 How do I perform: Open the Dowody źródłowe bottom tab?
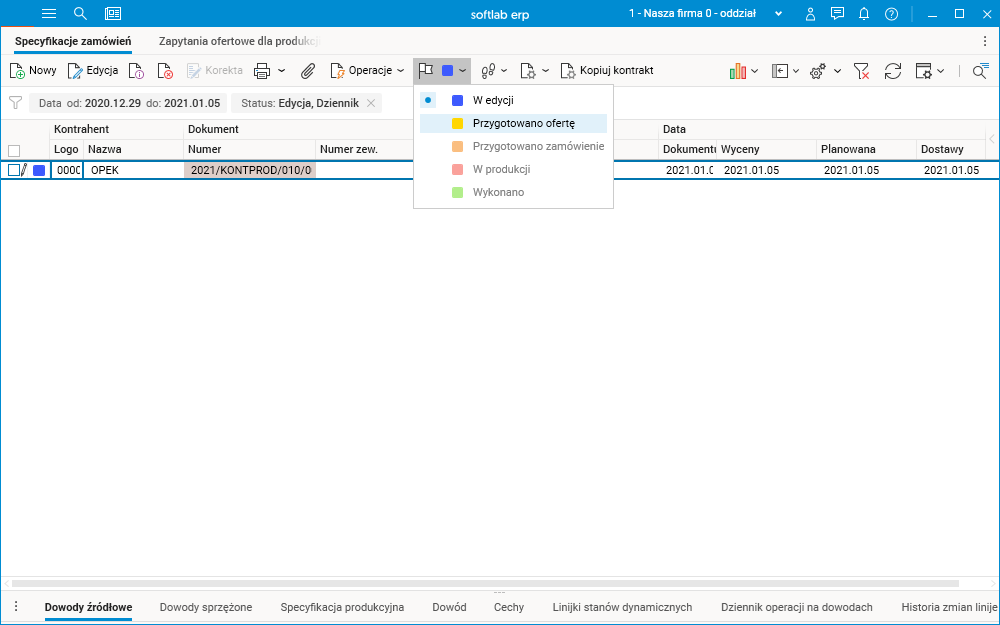(89, 607)
